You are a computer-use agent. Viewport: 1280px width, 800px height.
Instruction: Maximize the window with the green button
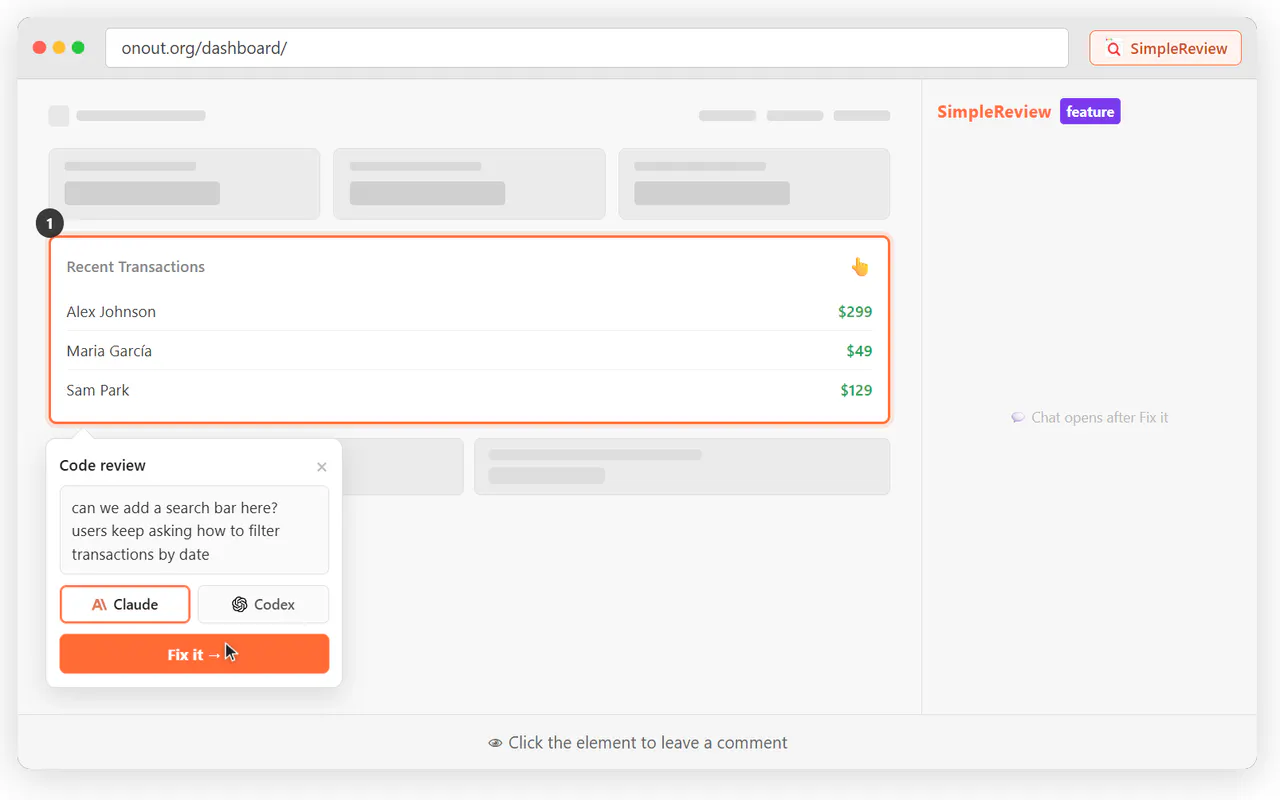(x=78, y=48)
